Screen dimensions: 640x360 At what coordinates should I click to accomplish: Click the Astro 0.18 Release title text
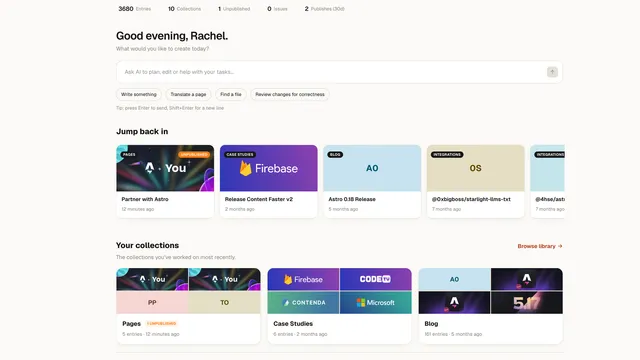click(352, 199)
